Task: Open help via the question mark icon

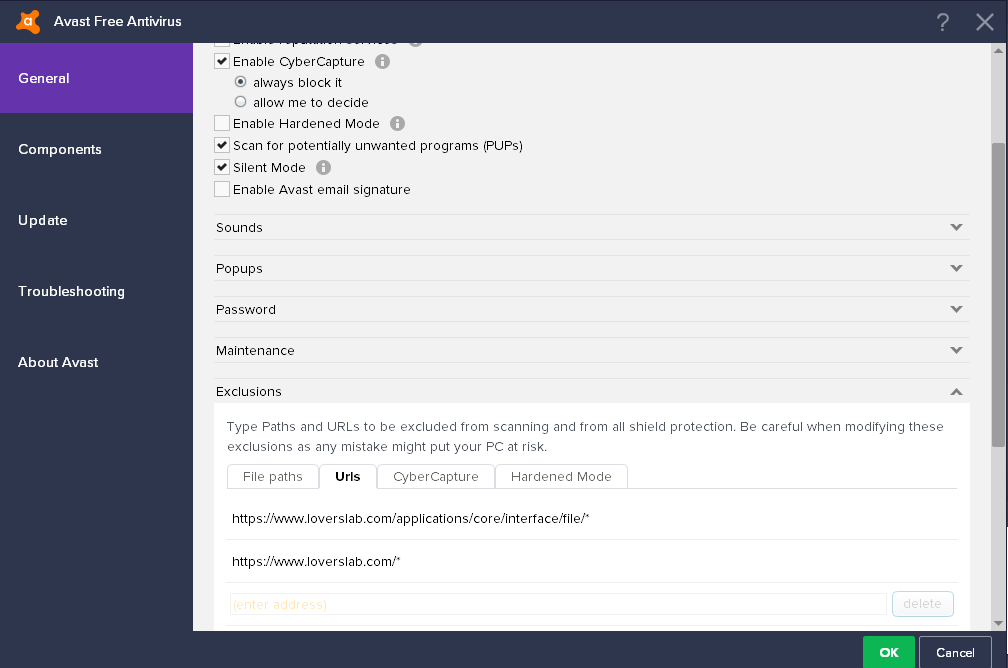Action: coord(942,22)
